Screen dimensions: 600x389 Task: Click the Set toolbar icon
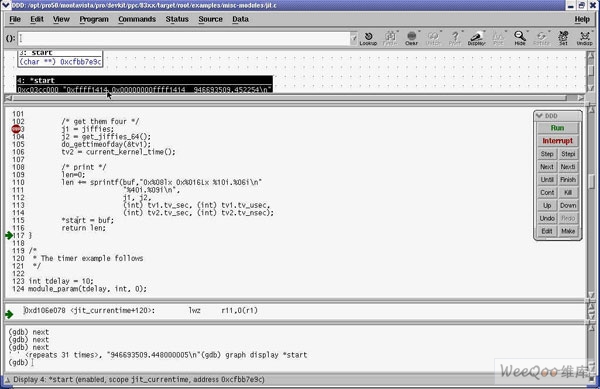(563, 38)
